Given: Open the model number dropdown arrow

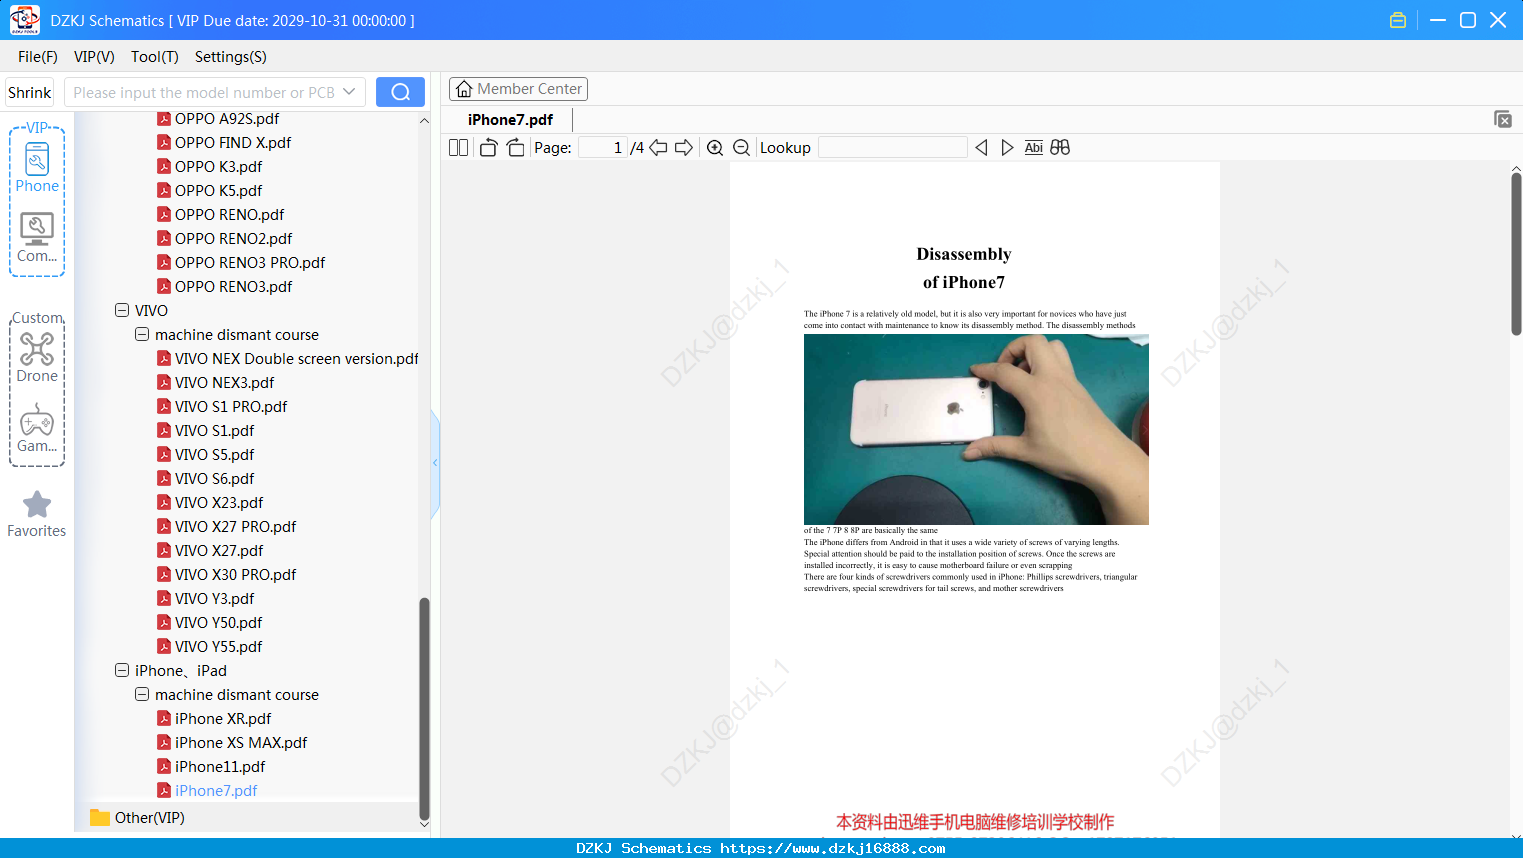Looking at the screenshot, I should click(349, 92).
